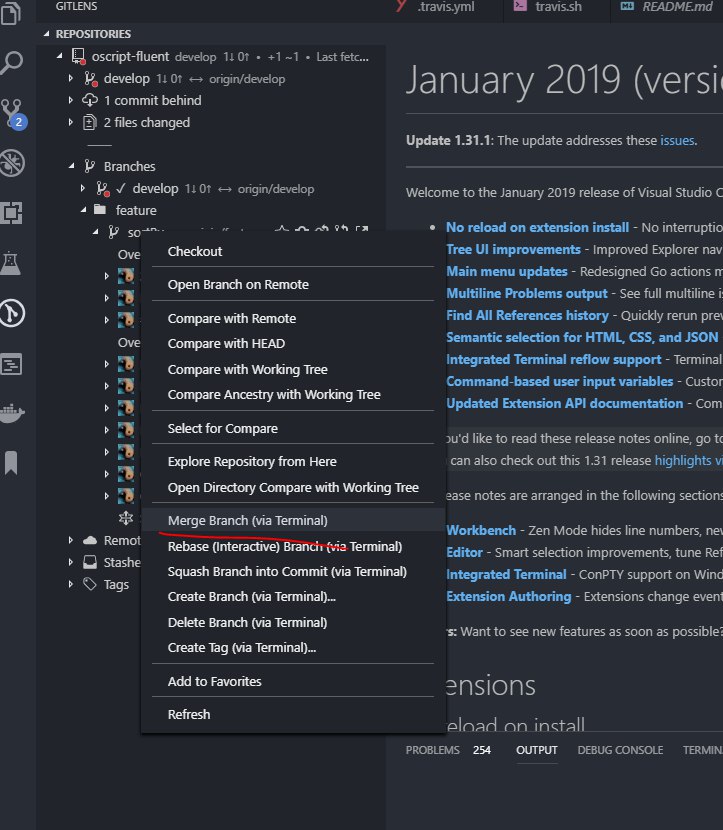Expand the top develop origin/develop node

70,78
